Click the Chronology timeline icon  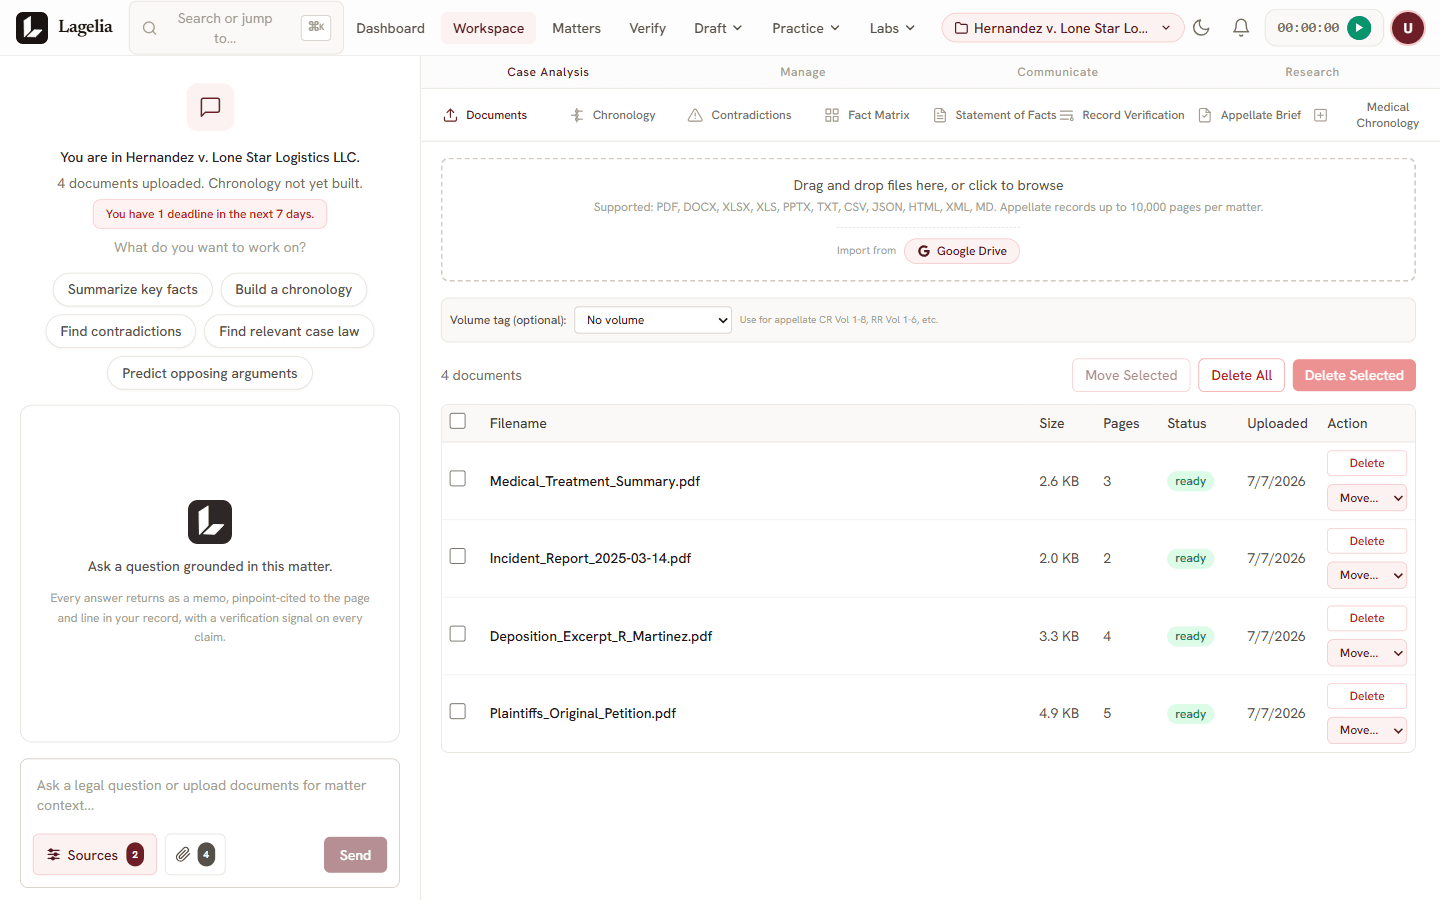tap(577, 115)
